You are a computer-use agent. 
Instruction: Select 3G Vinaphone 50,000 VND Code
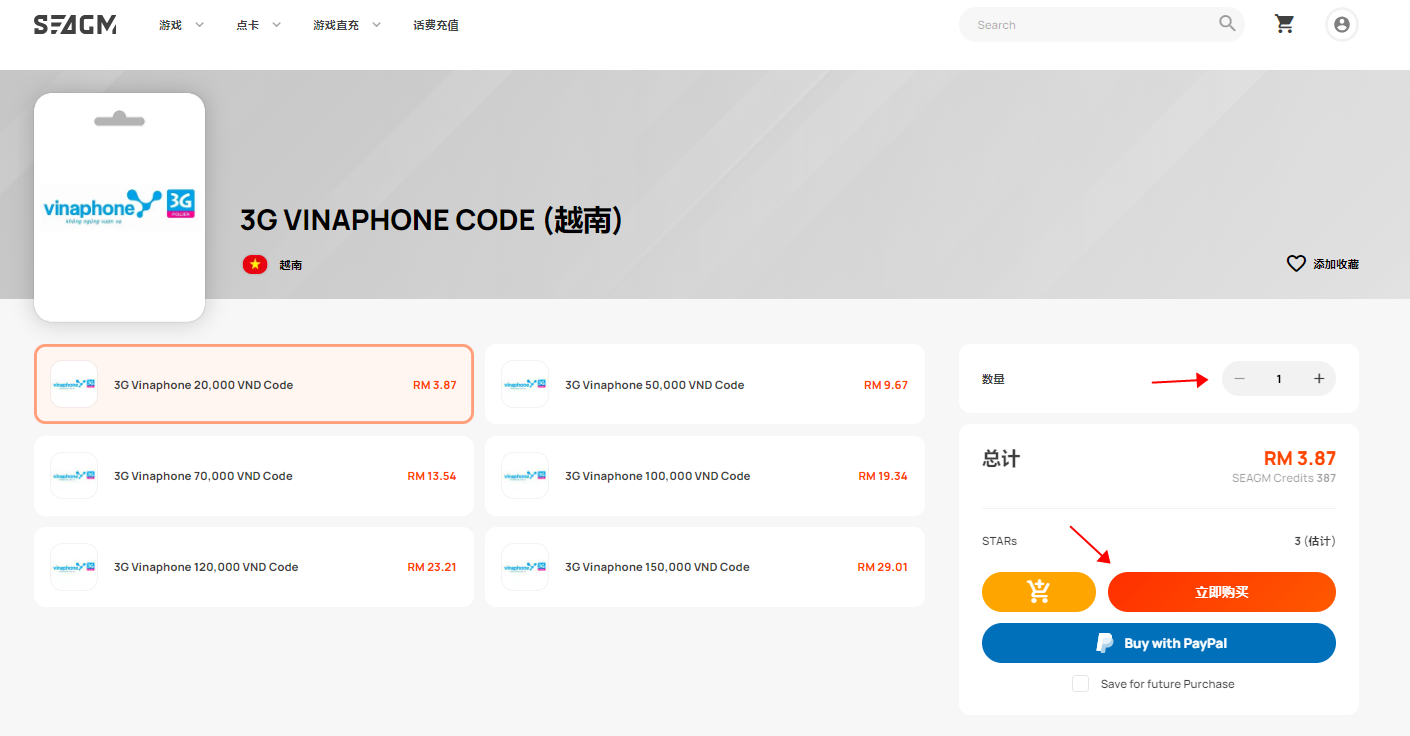[705, 384]
